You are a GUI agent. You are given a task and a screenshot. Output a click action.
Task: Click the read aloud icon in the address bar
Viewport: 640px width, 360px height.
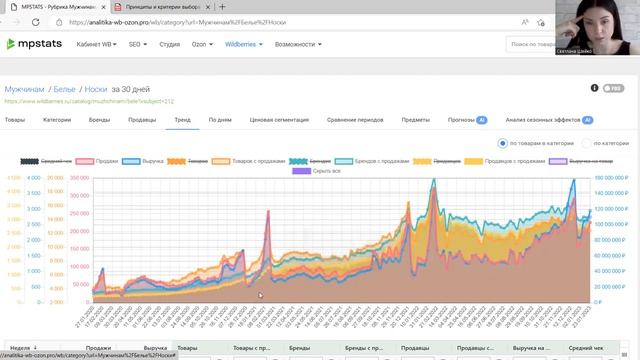click(x=525, y=22)
